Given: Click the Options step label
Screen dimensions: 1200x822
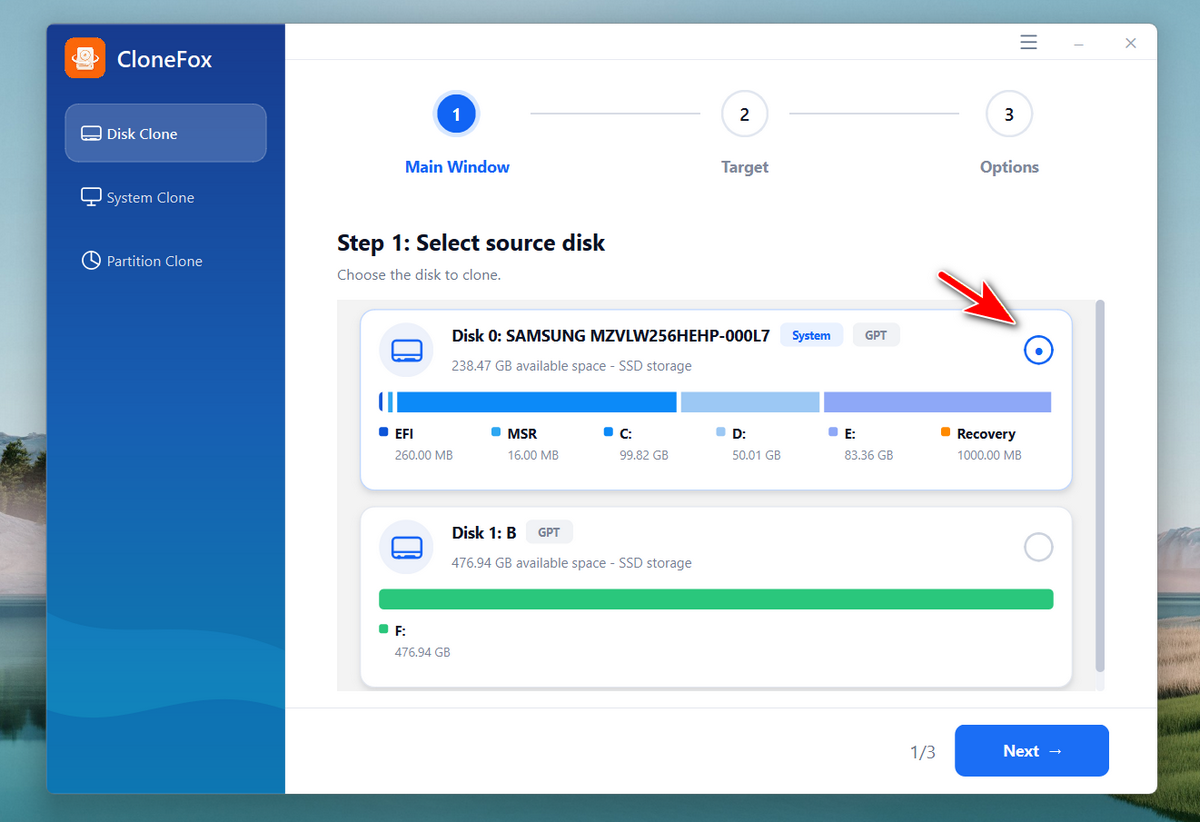Looking at the screenshot, I should coord(1009,167).
